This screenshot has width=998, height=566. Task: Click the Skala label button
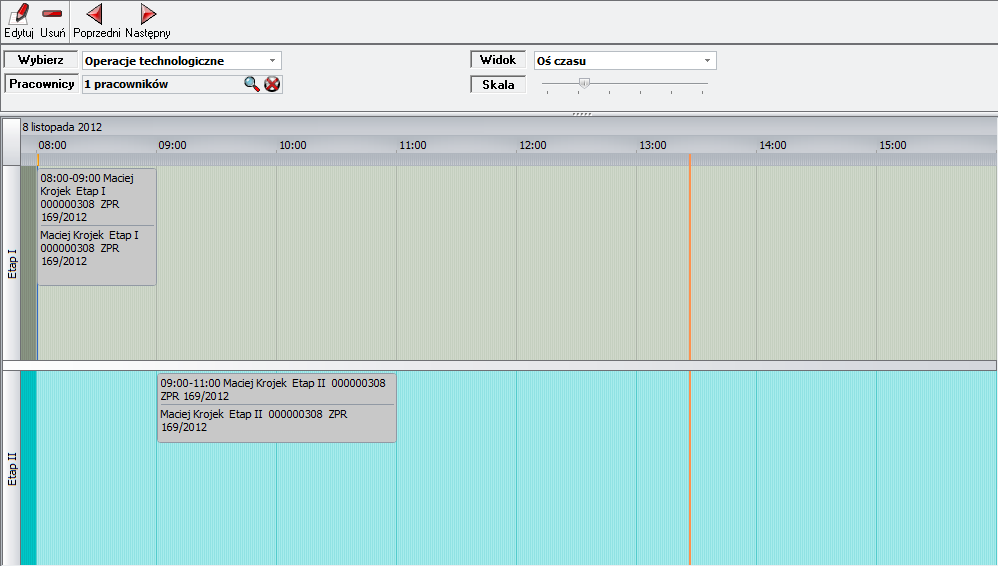498,85
